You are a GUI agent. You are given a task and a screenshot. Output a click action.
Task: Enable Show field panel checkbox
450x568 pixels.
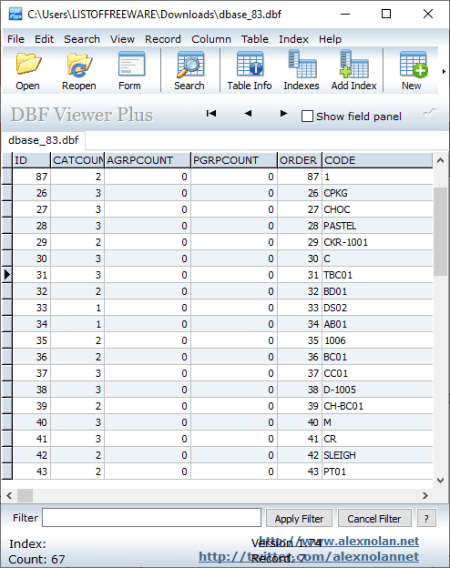coord(307,116)
